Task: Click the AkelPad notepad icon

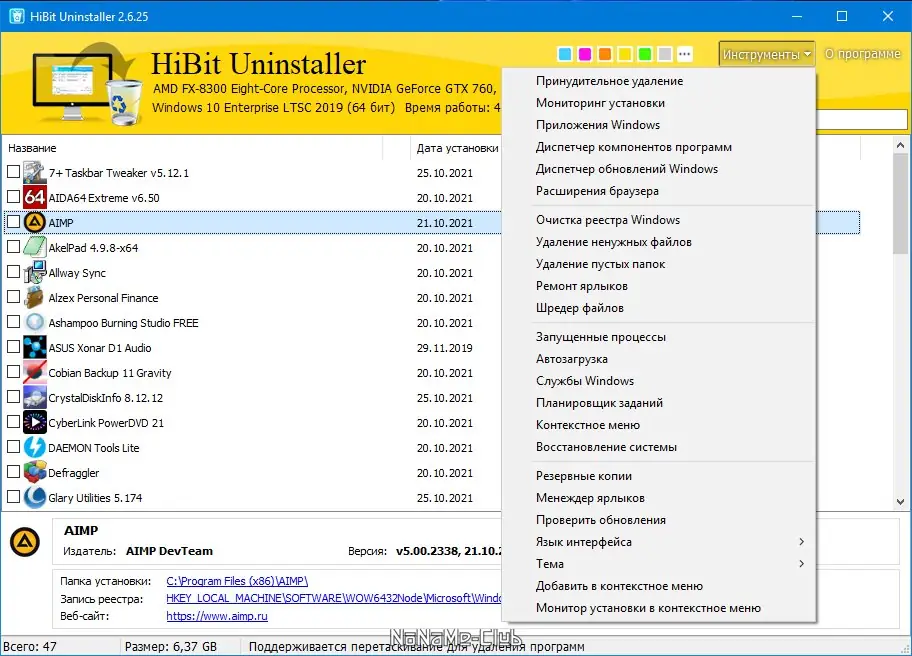Action: click(34, 247)
